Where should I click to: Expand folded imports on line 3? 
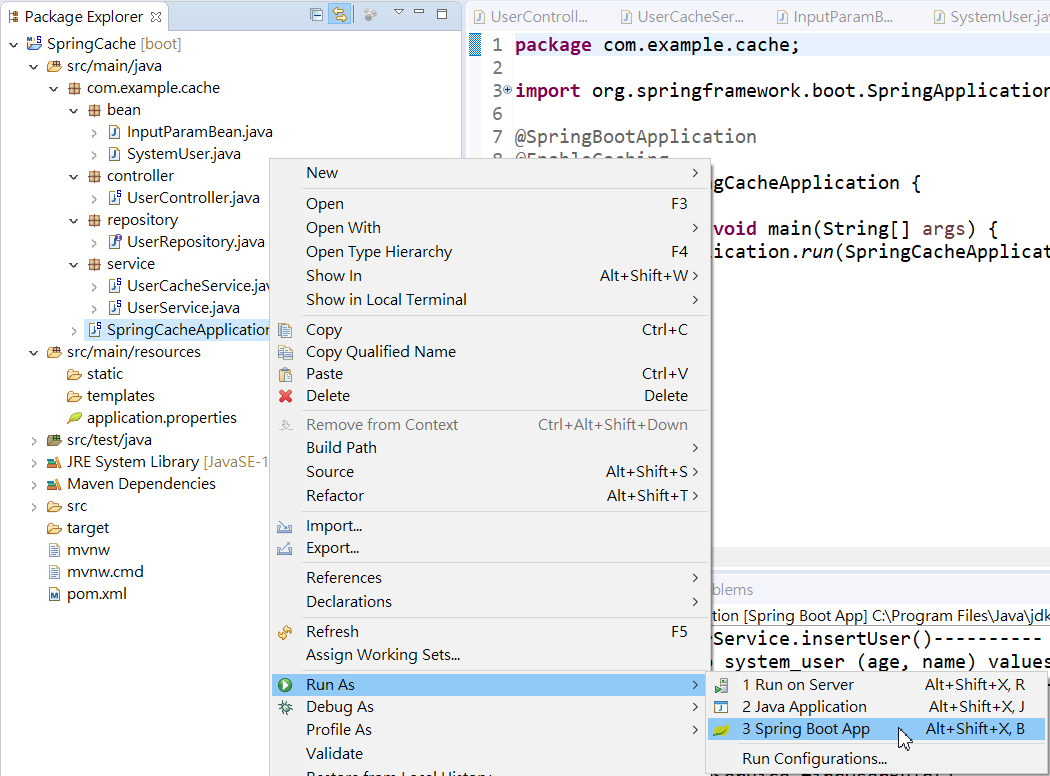(x=508, y=90)
